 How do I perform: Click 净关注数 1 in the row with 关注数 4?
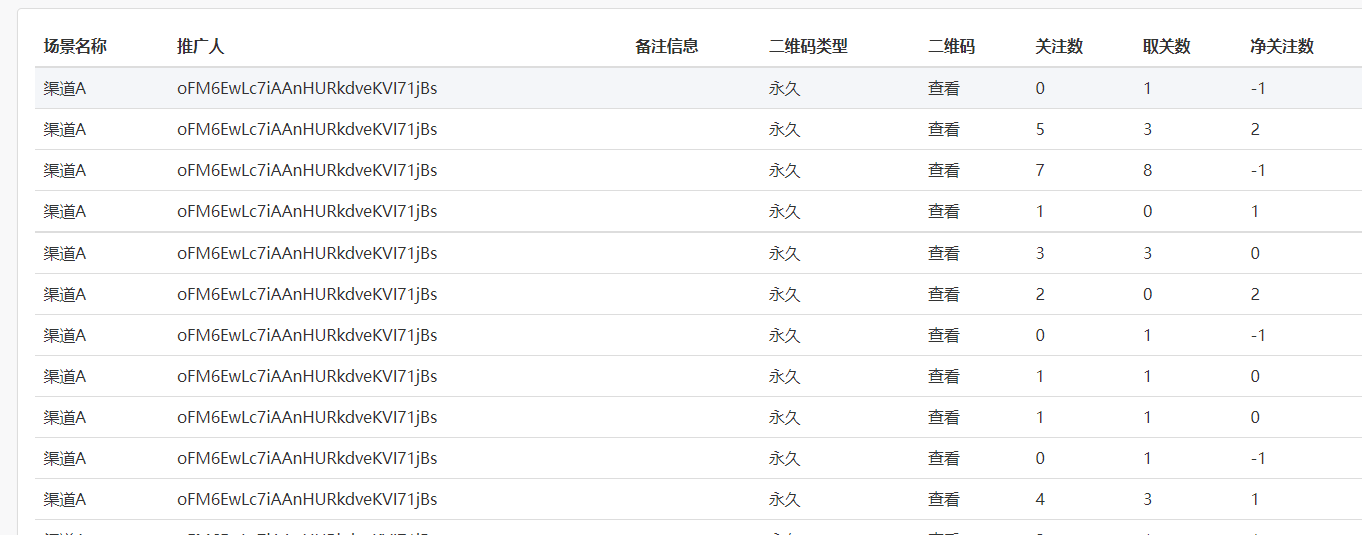click(x=1255, y=499)
